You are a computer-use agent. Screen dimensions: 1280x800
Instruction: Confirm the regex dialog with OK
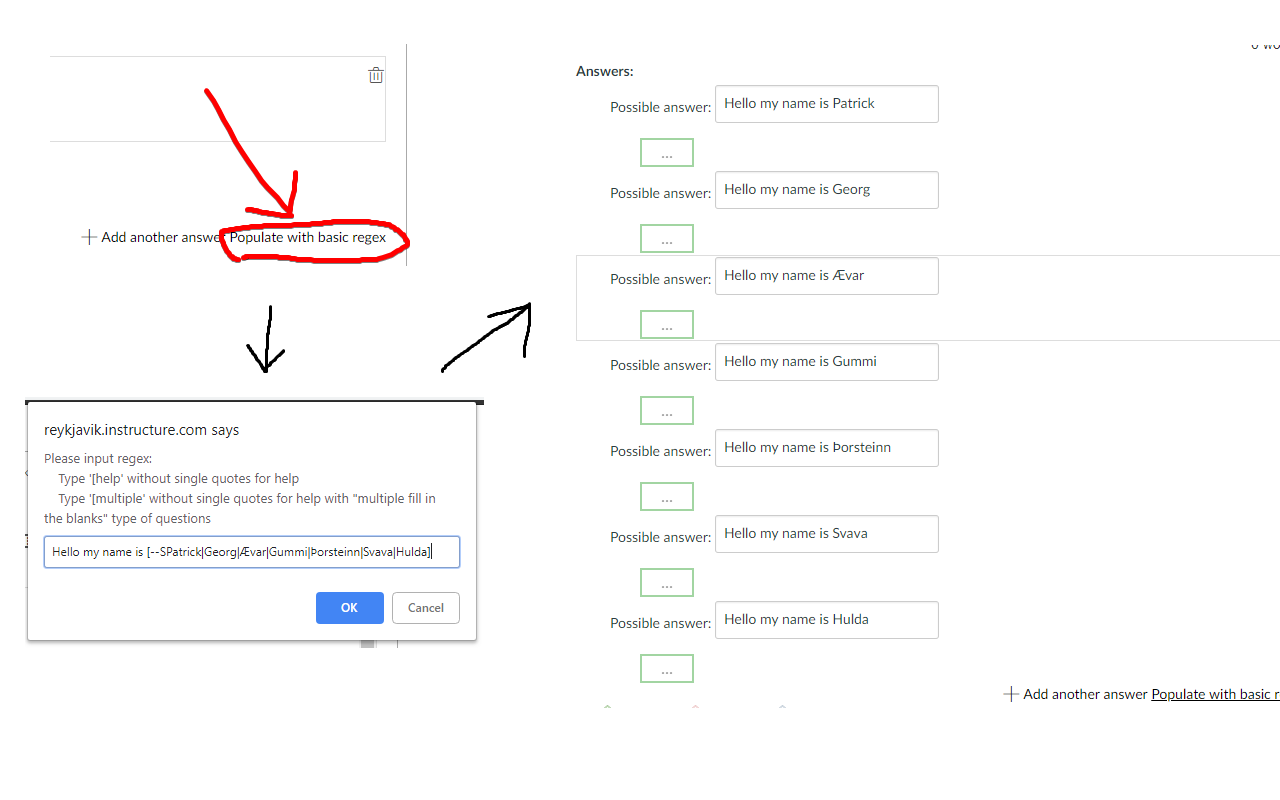point(349,608)
